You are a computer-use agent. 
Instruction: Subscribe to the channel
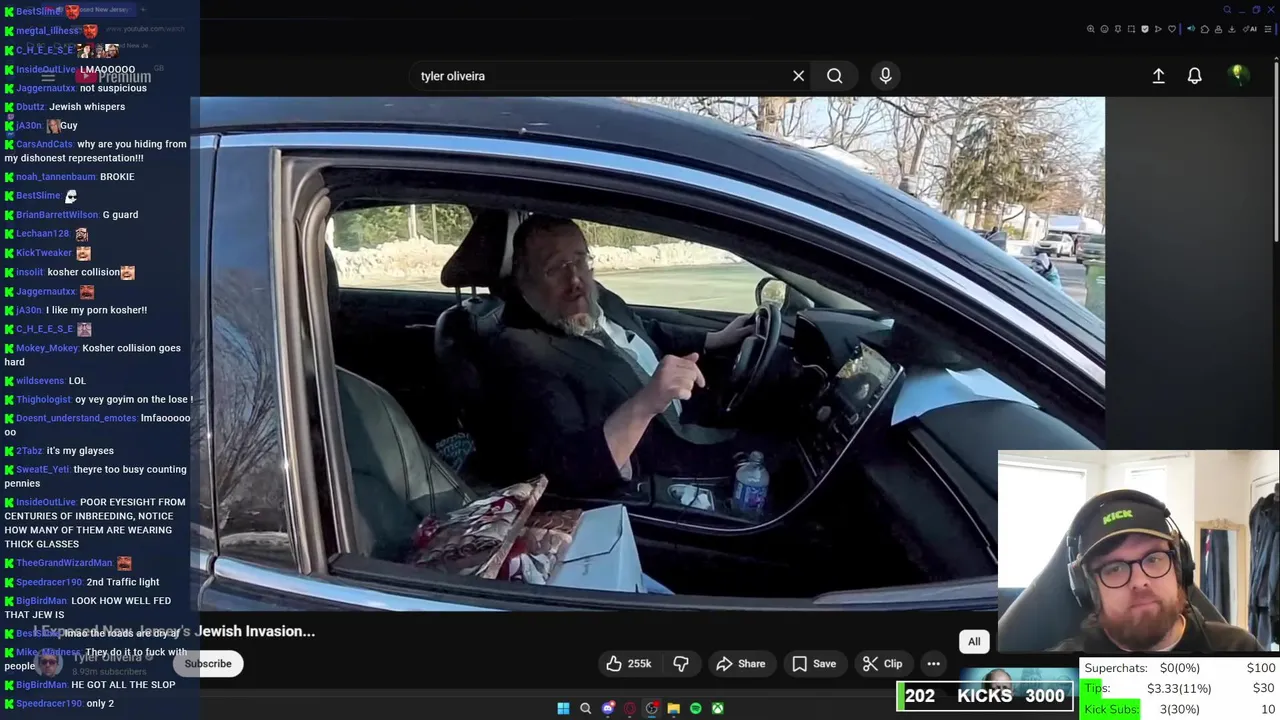point(208,664)
